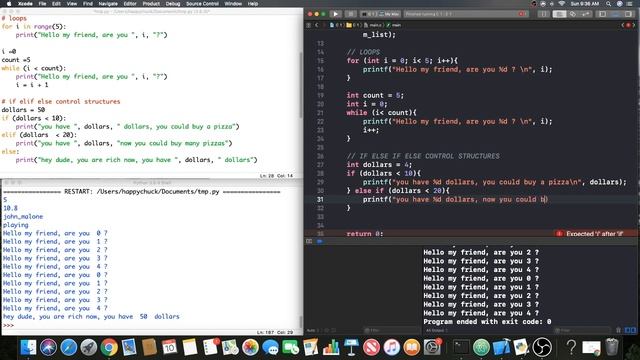640x360 pixels.
Task: Open Launchpad rocket from the Dock
Action: point(89,347)
